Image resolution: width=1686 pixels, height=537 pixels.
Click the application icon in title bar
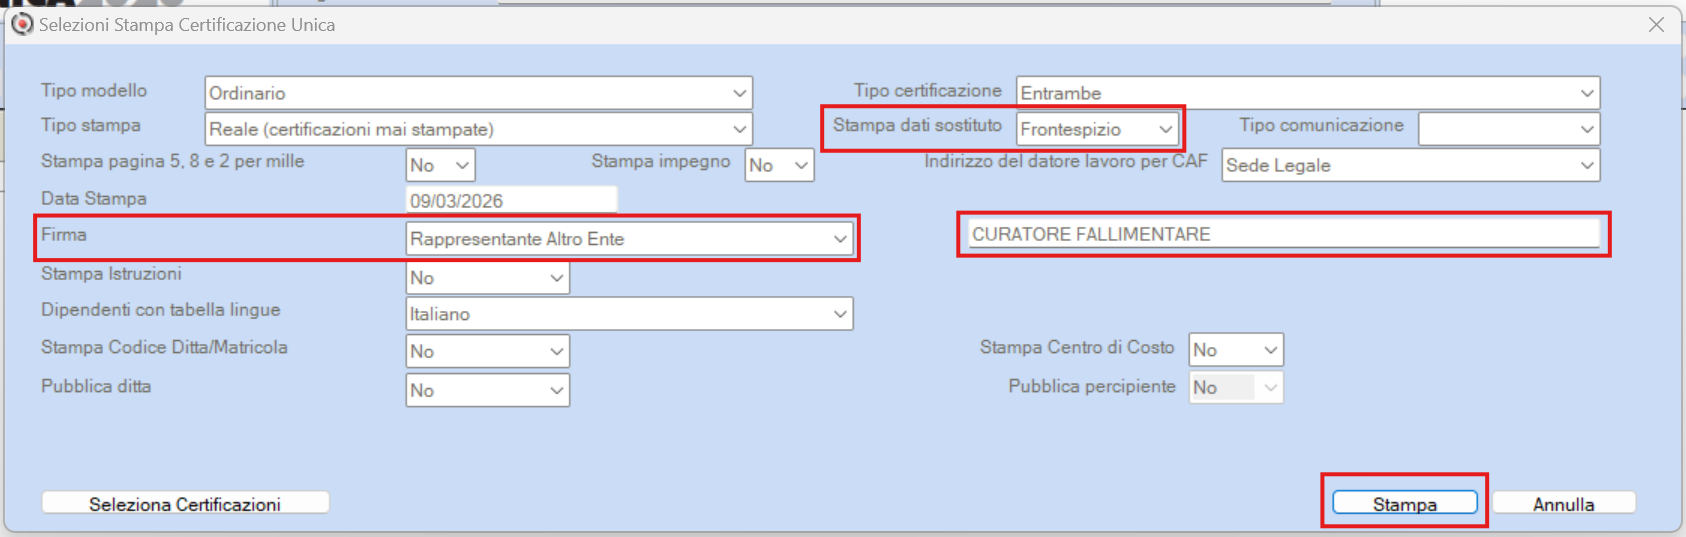click(x=22, y=24)
